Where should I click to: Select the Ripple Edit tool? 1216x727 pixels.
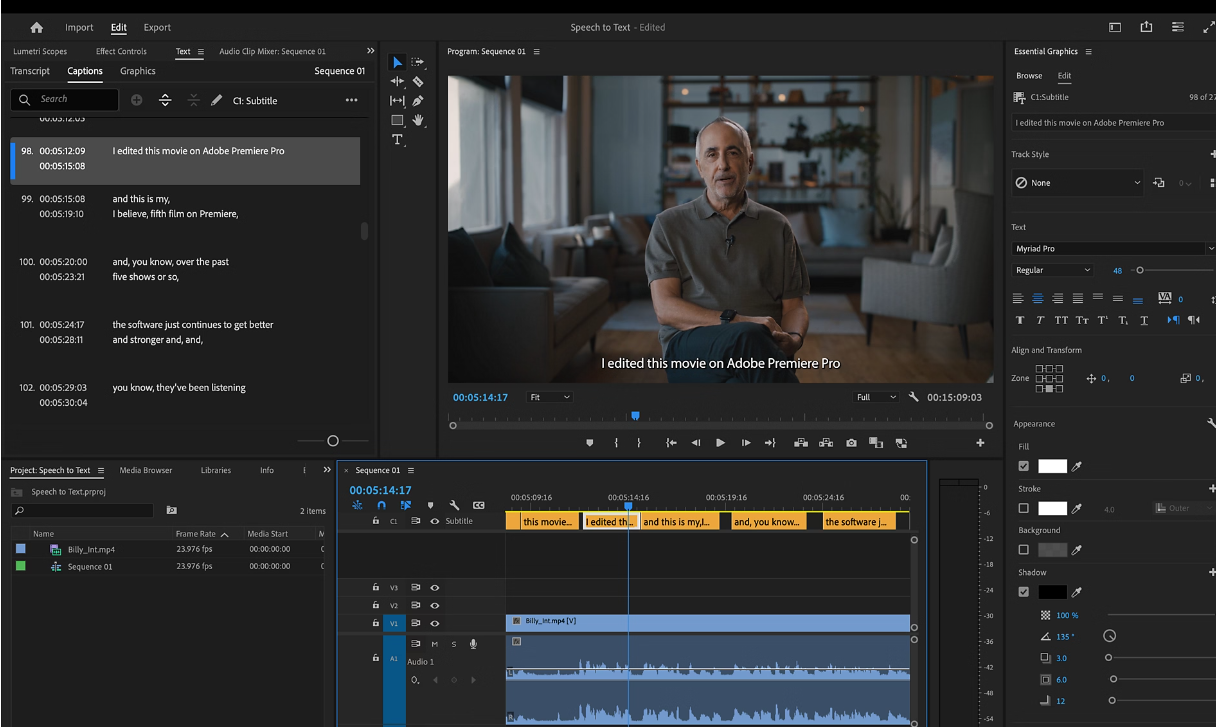[397, 81]
